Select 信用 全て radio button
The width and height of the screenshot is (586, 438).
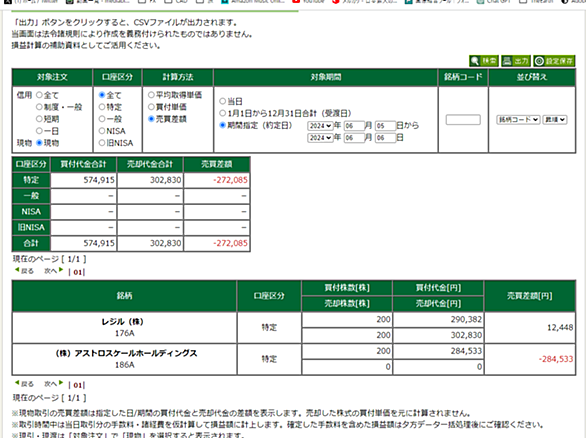tap(39, 95)
